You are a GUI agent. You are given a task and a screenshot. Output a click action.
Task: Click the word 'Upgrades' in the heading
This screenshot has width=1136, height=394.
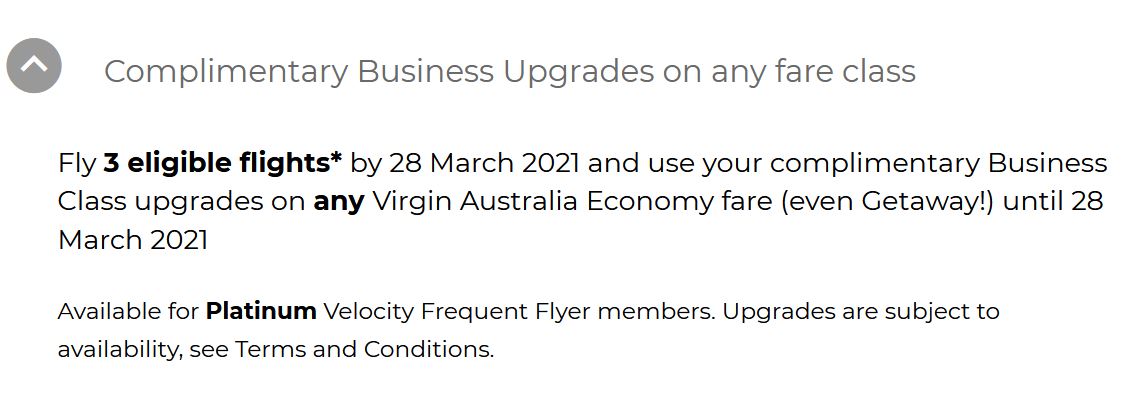click(x=578, y=72)
